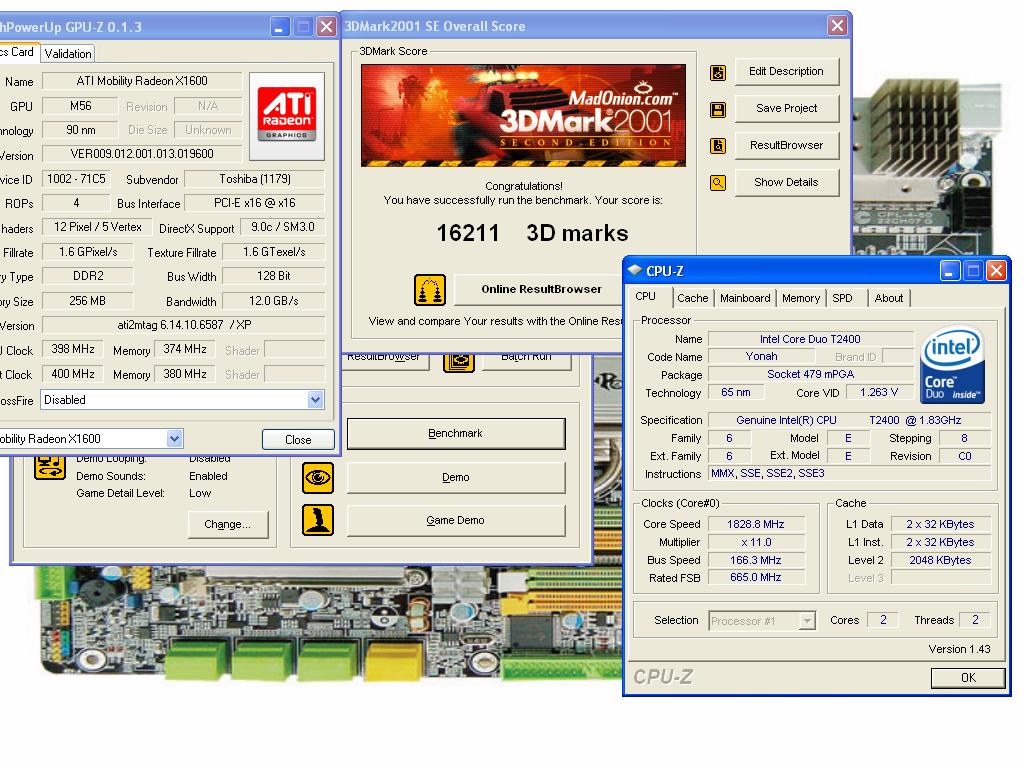Click the CPU-Z title bar icon
The width and height of the screenshot is (1024, 768).
point(634,270)
